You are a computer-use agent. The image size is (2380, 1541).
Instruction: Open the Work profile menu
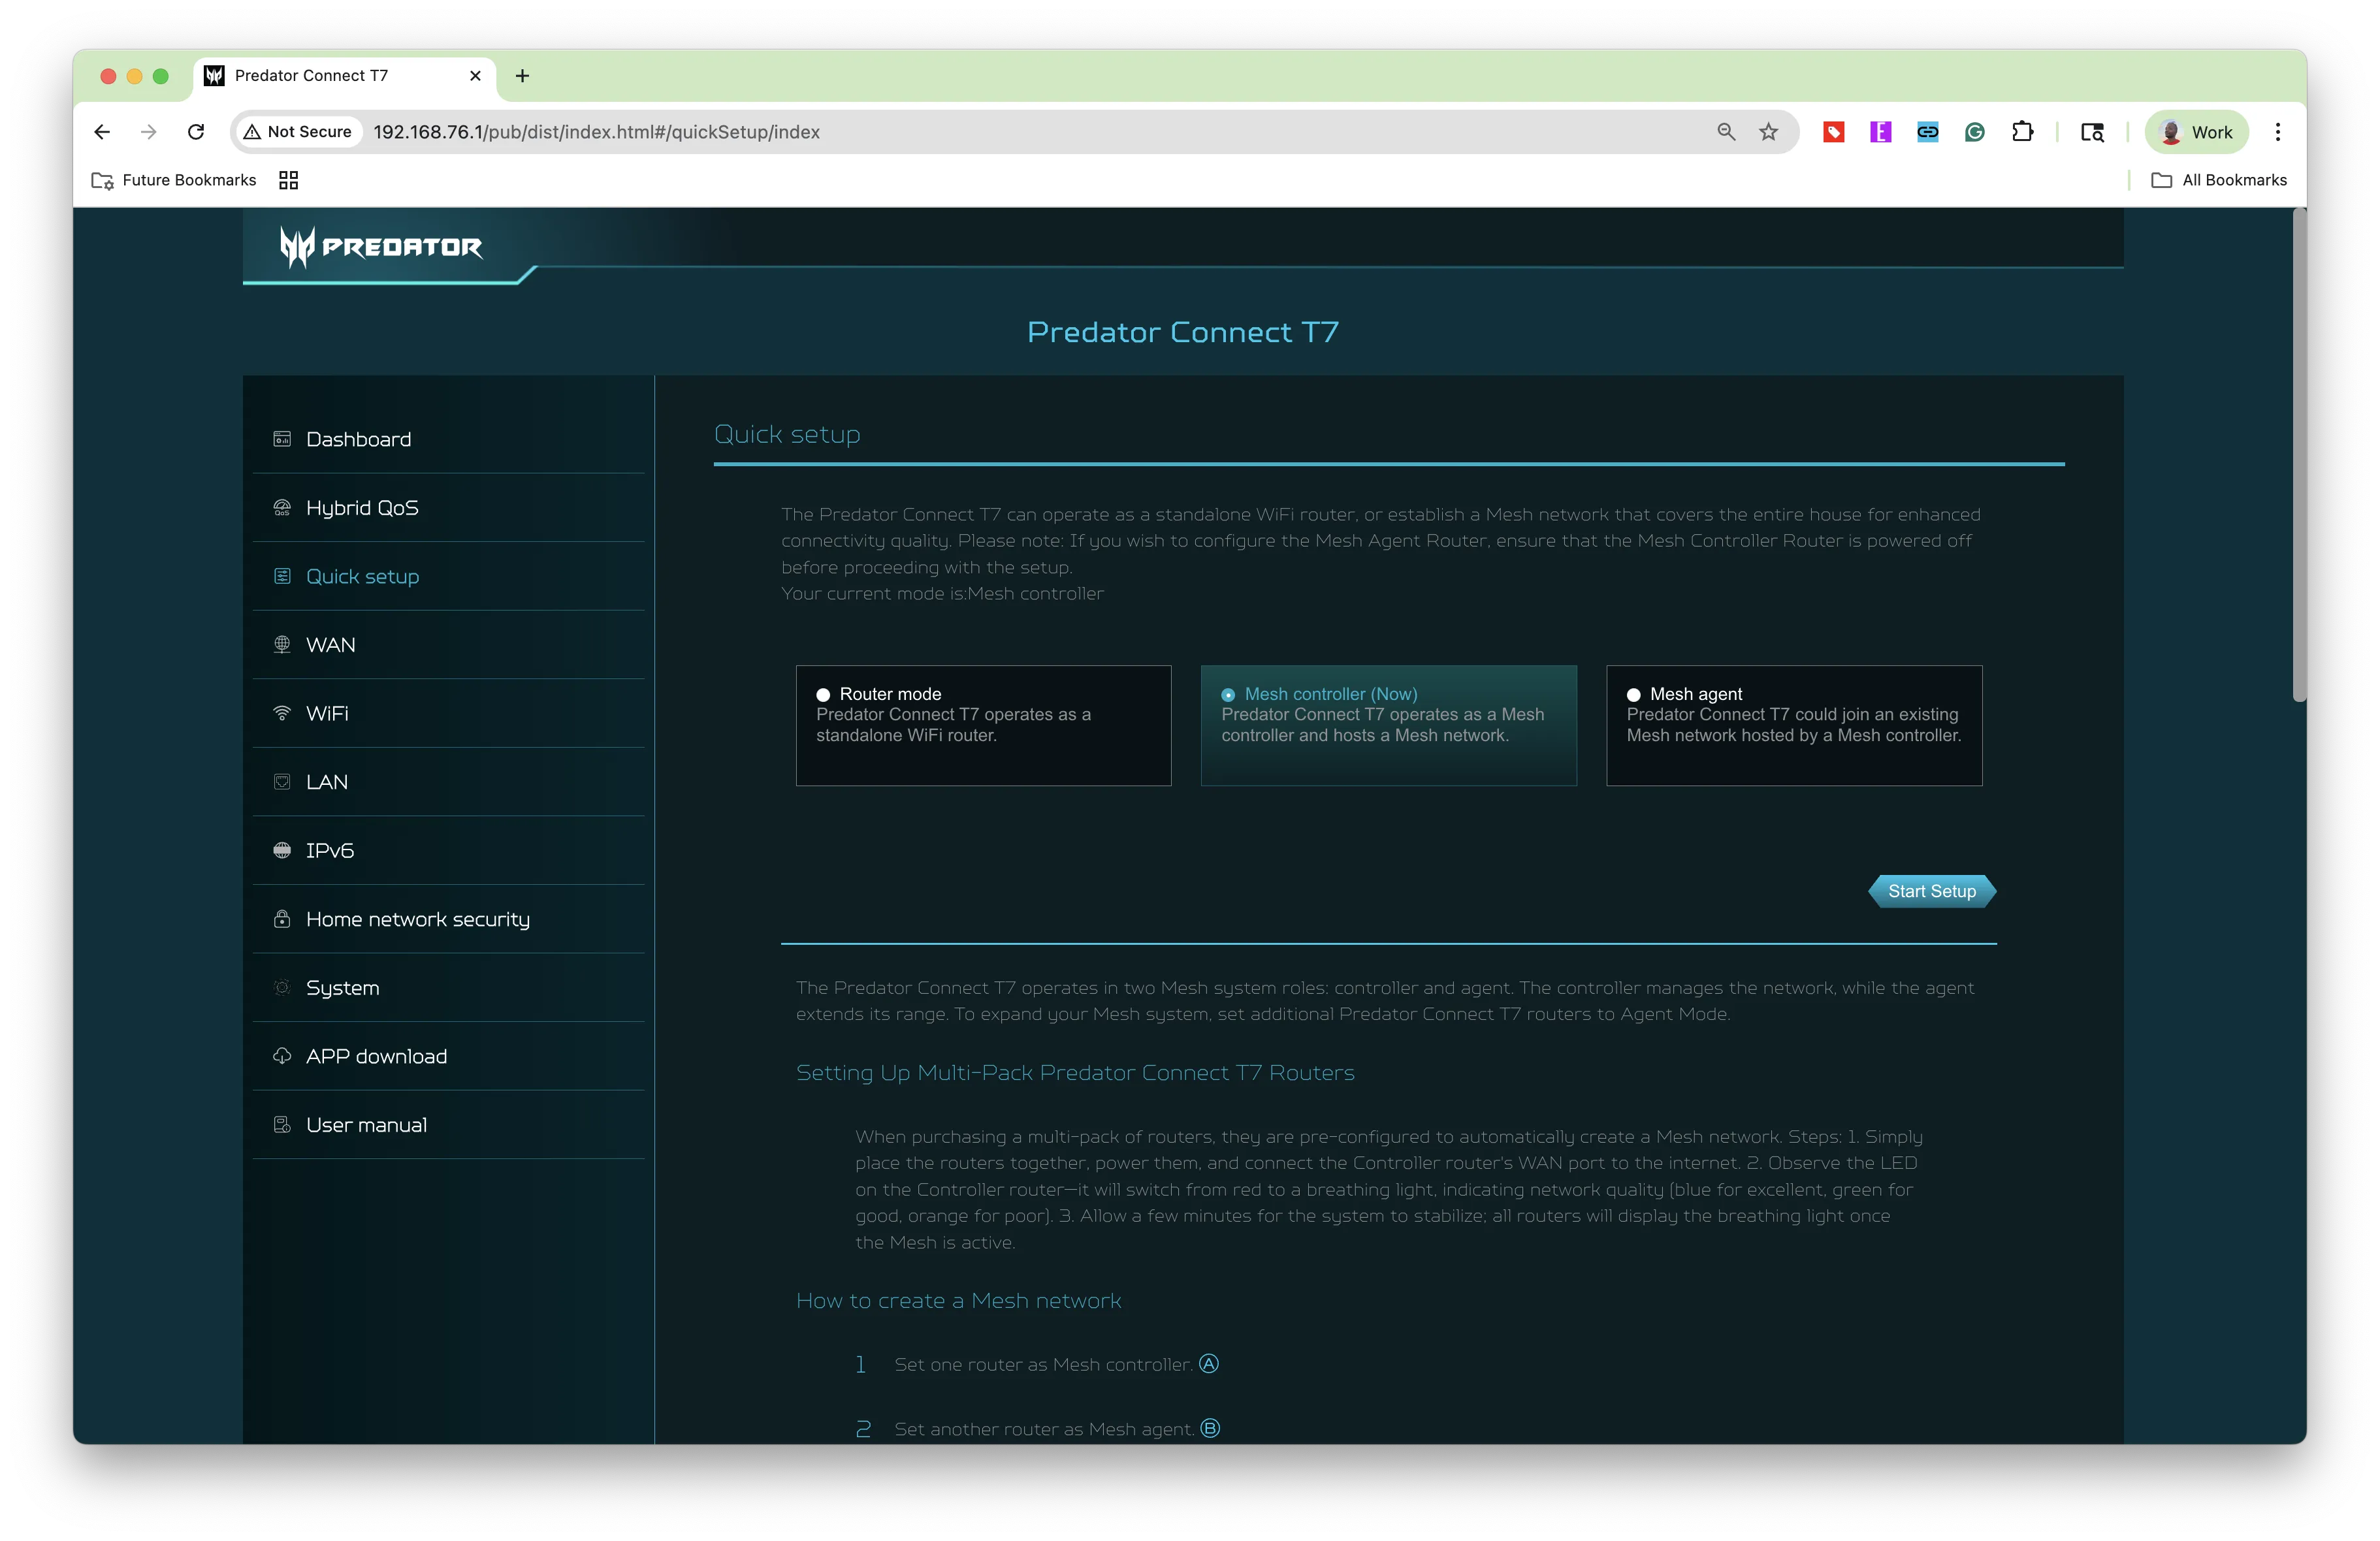coord(2196,132)
